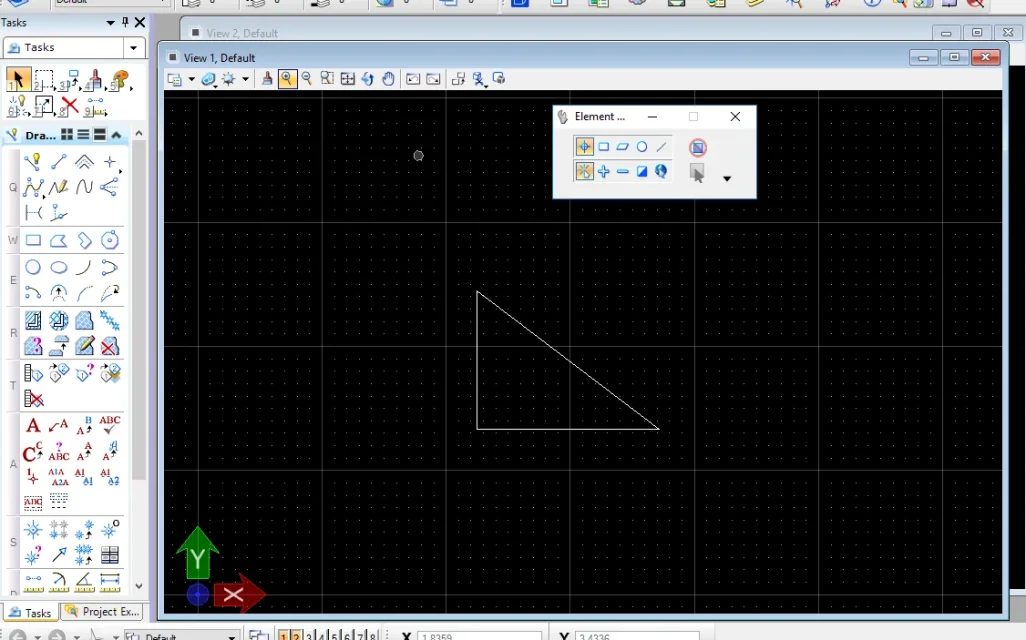Viewport: 1026px width, 640px height.
Task: Select the Place Ellipse tool
Action: point(58,267)
